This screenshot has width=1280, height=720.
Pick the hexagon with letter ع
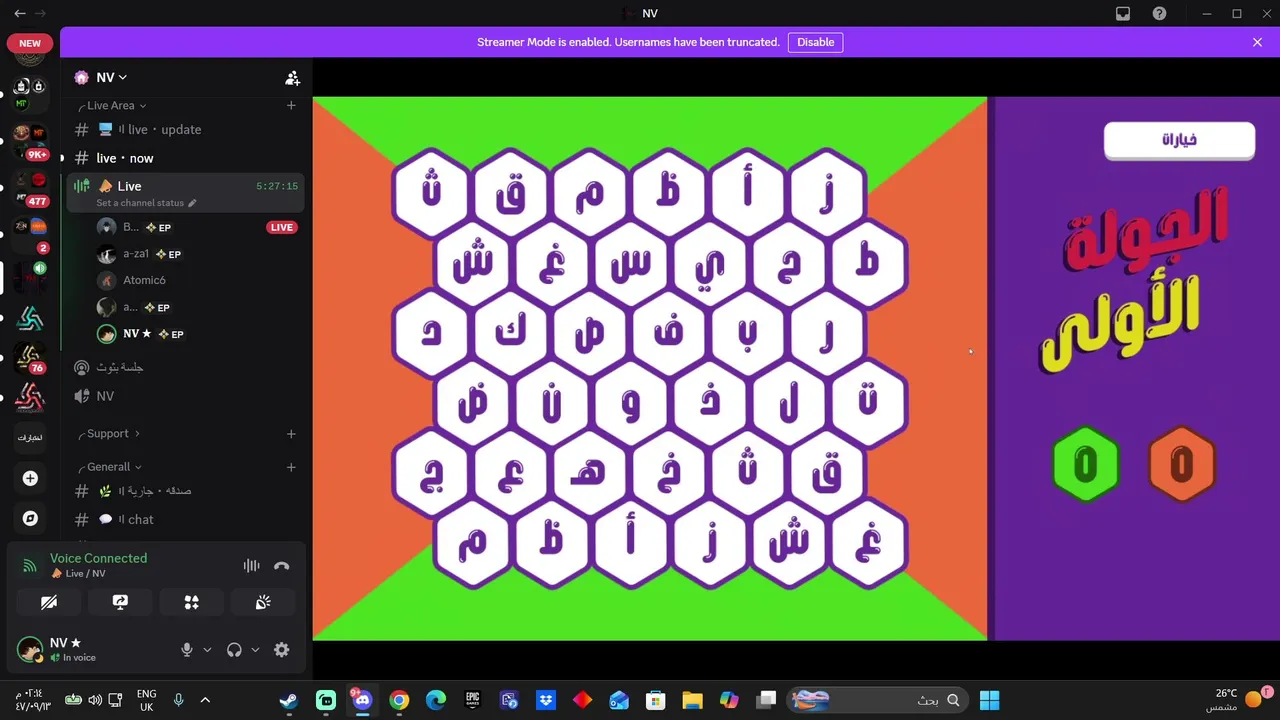click(510, 473)
